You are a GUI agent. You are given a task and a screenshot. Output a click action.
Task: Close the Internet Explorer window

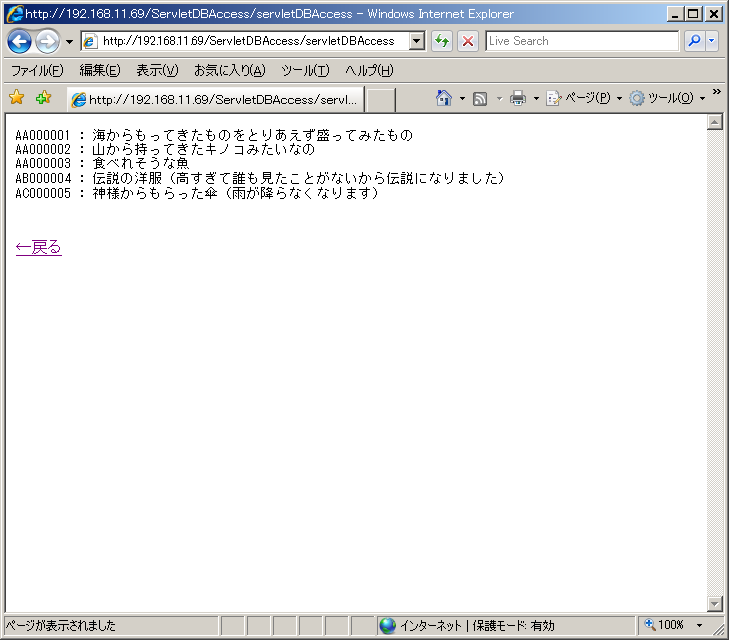coord(713,14)
